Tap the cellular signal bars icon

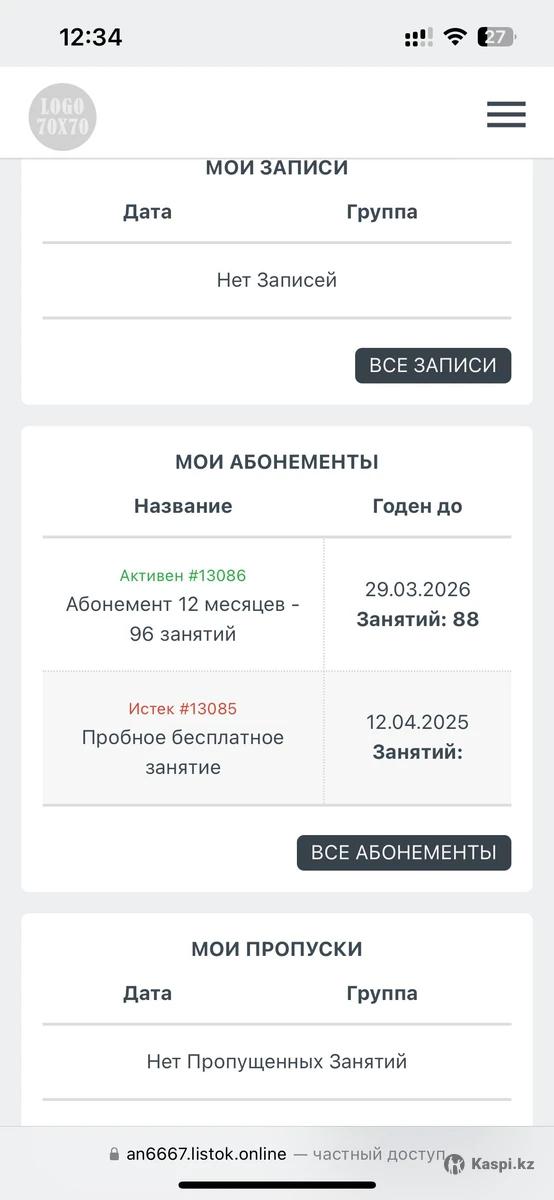pos(418,37)
